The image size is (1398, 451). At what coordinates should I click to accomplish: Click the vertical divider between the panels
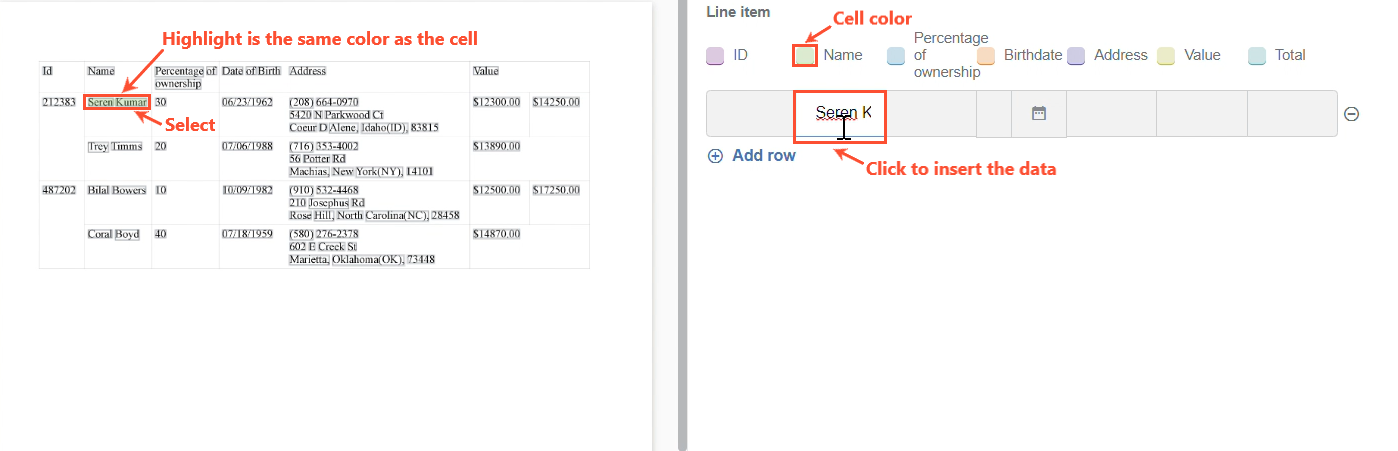[x=683, y=225]
